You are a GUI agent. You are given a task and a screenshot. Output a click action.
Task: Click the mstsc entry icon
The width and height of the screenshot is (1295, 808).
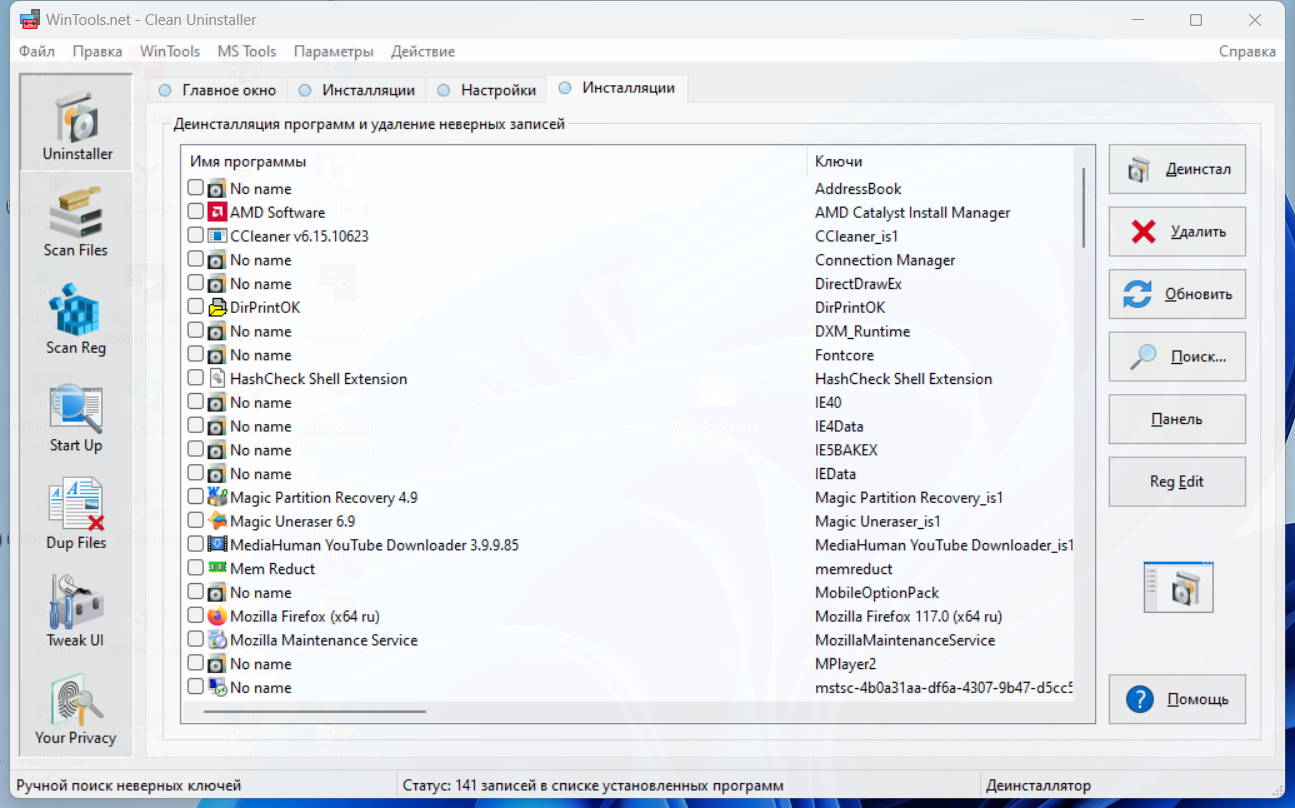(x=217, y=687)
